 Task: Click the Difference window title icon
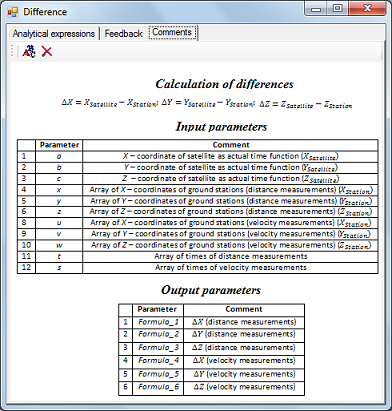13,12
